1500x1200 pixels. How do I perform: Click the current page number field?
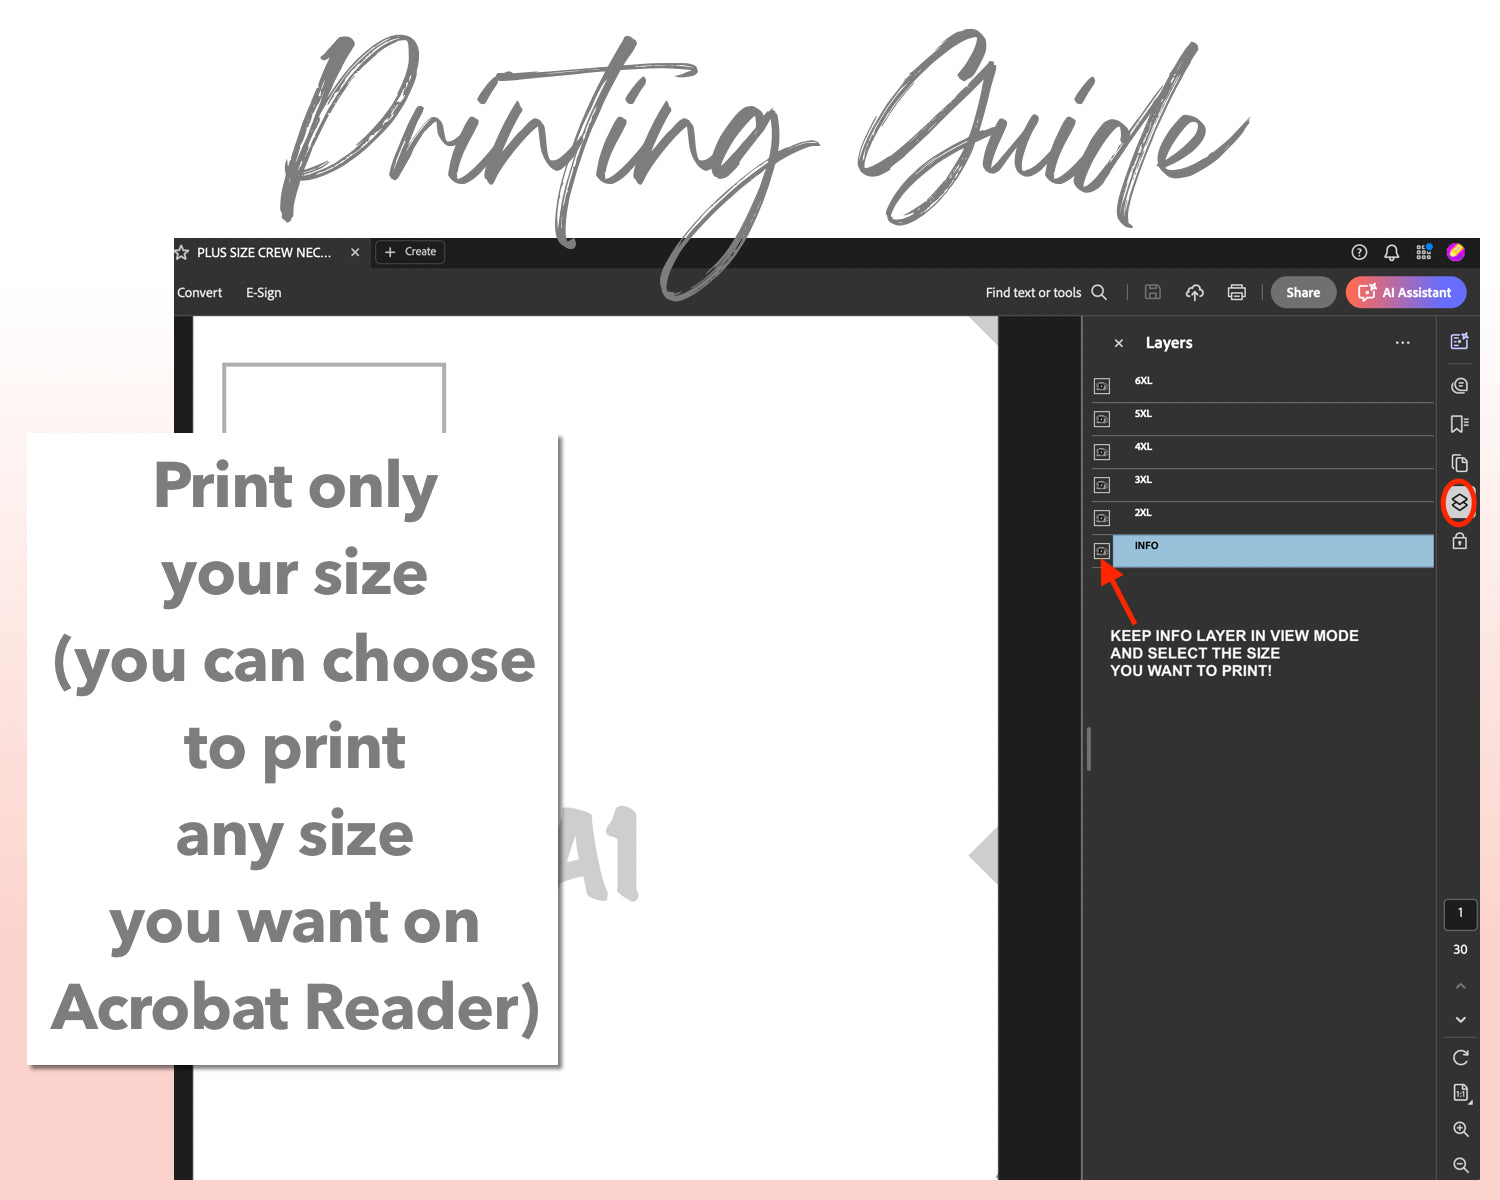[x=1460, y=913]
